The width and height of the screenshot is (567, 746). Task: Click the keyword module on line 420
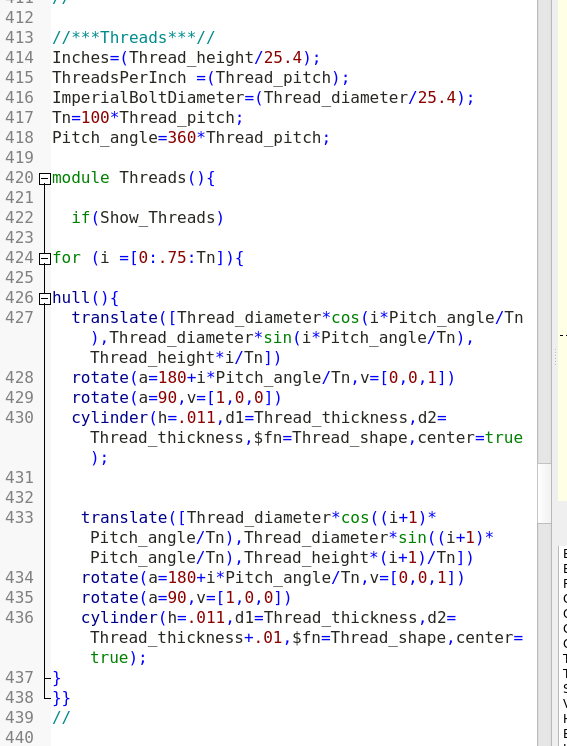point(81,177)
